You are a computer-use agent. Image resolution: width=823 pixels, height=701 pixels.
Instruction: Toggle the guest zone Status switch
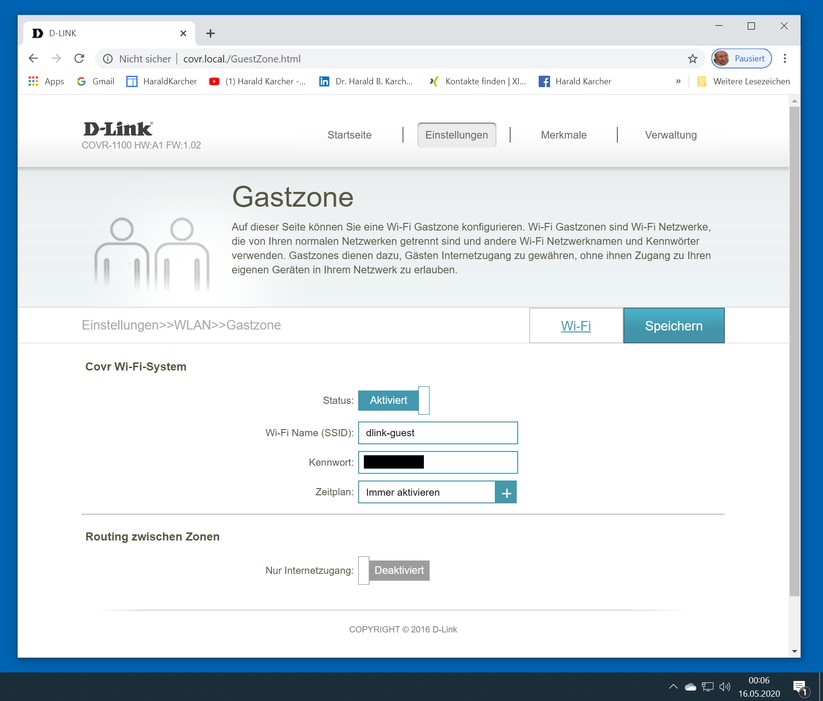(x=394, y=400)
